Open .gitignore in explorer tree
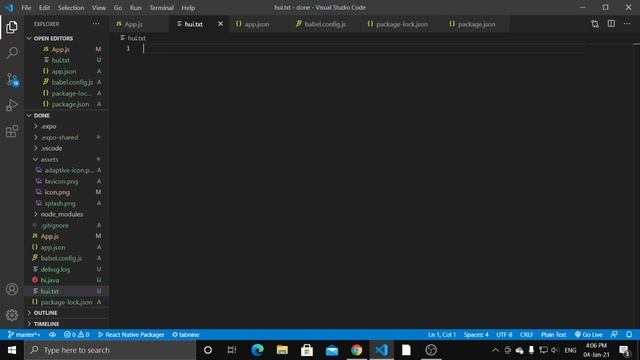This screenshot has height=360, width=640. click(55, 225)
